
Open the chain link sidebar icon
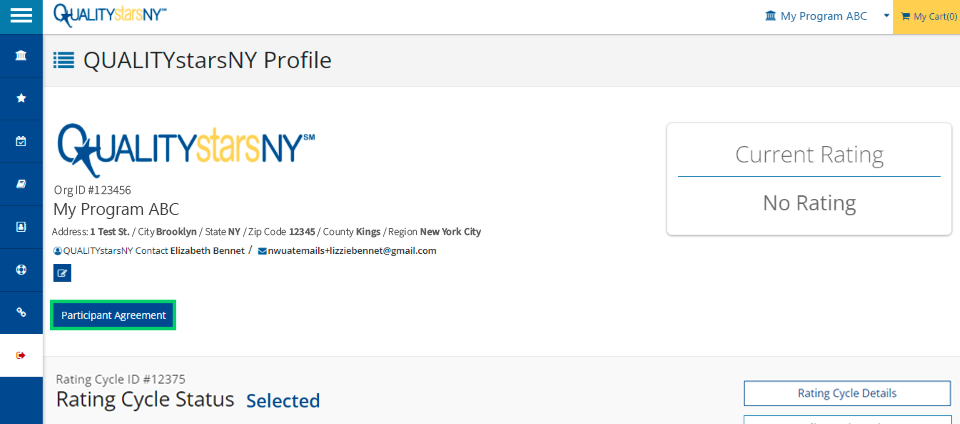click(x=21, y=313)
